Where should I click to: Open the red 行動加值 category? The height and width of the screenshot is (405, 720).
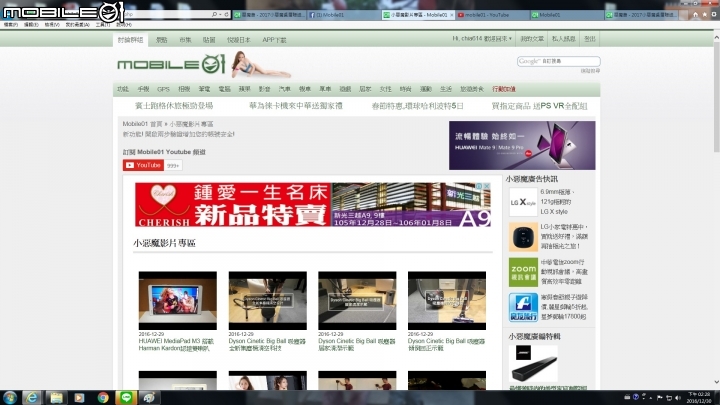(504, 89)
